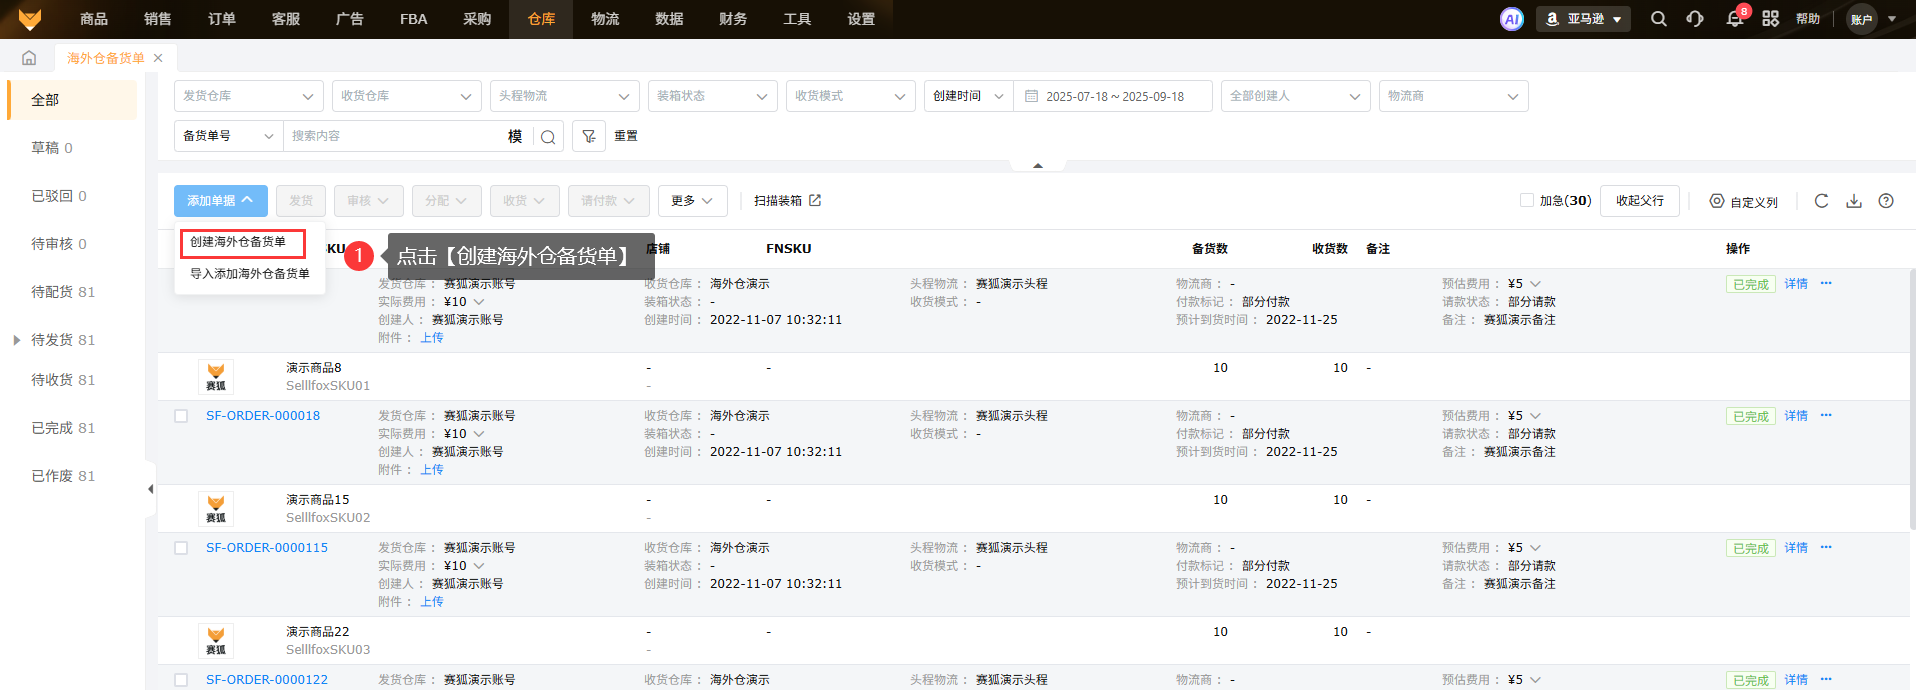Toggle the 加急 checkbox
This screenshot has height=690, width=1916.
click(1526, 201)
